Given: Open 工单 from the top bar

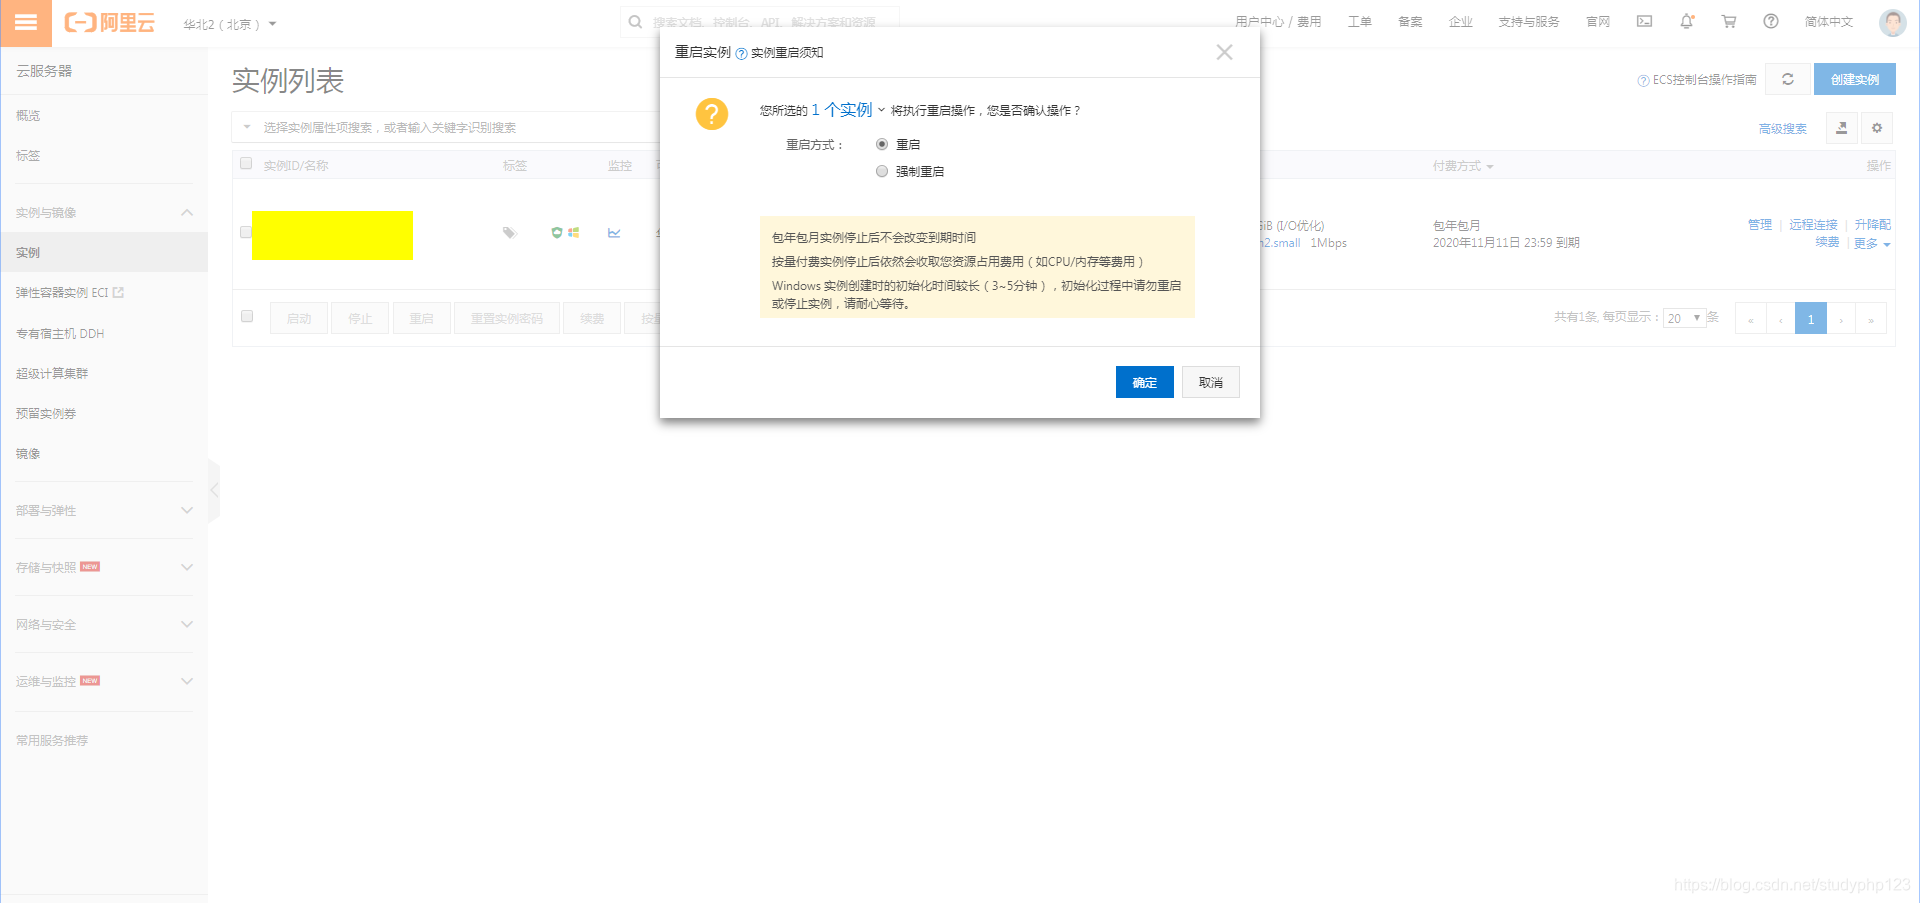Looking at the screenshot, I should [1360, 21].
